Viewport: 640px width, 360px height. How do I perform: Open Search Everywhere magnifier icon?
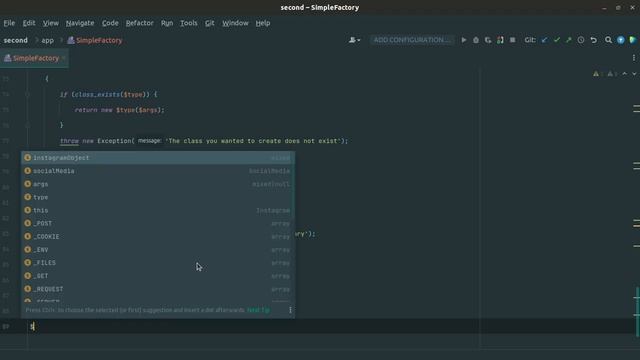point(609,40)
